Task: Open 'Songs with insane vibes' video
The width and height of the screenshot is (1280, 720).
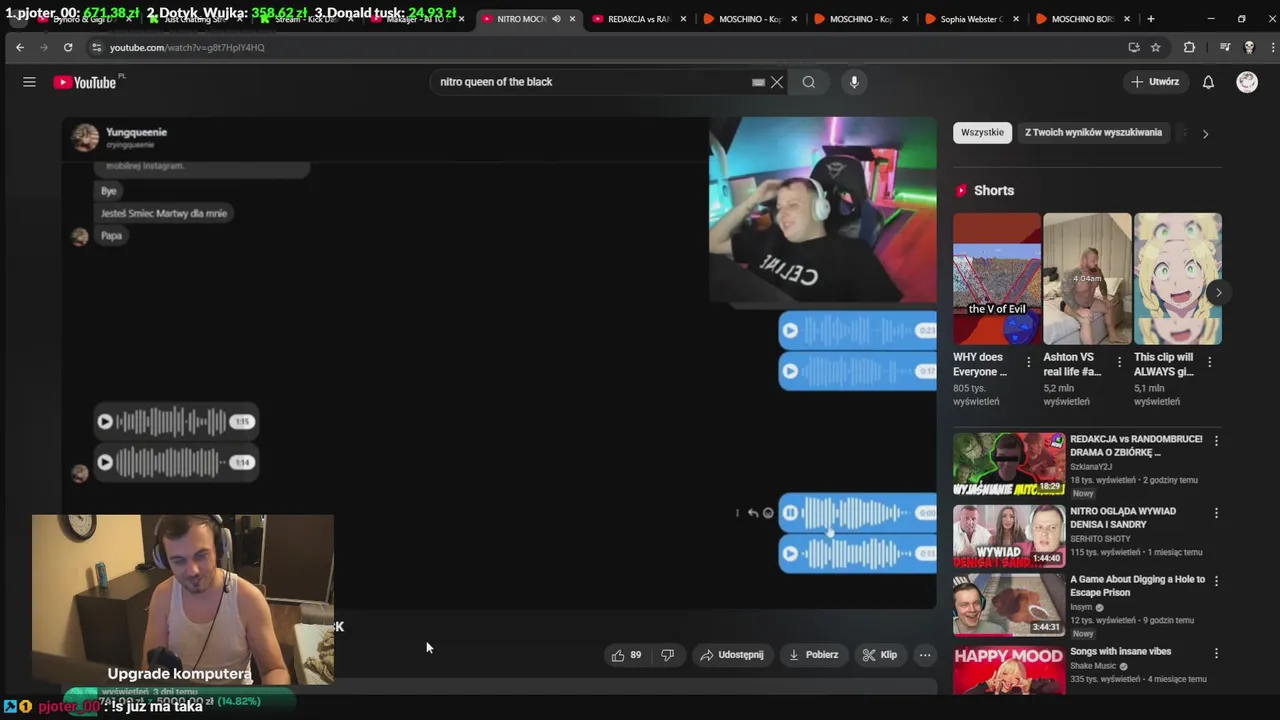Action: (x=1120, y=651)
